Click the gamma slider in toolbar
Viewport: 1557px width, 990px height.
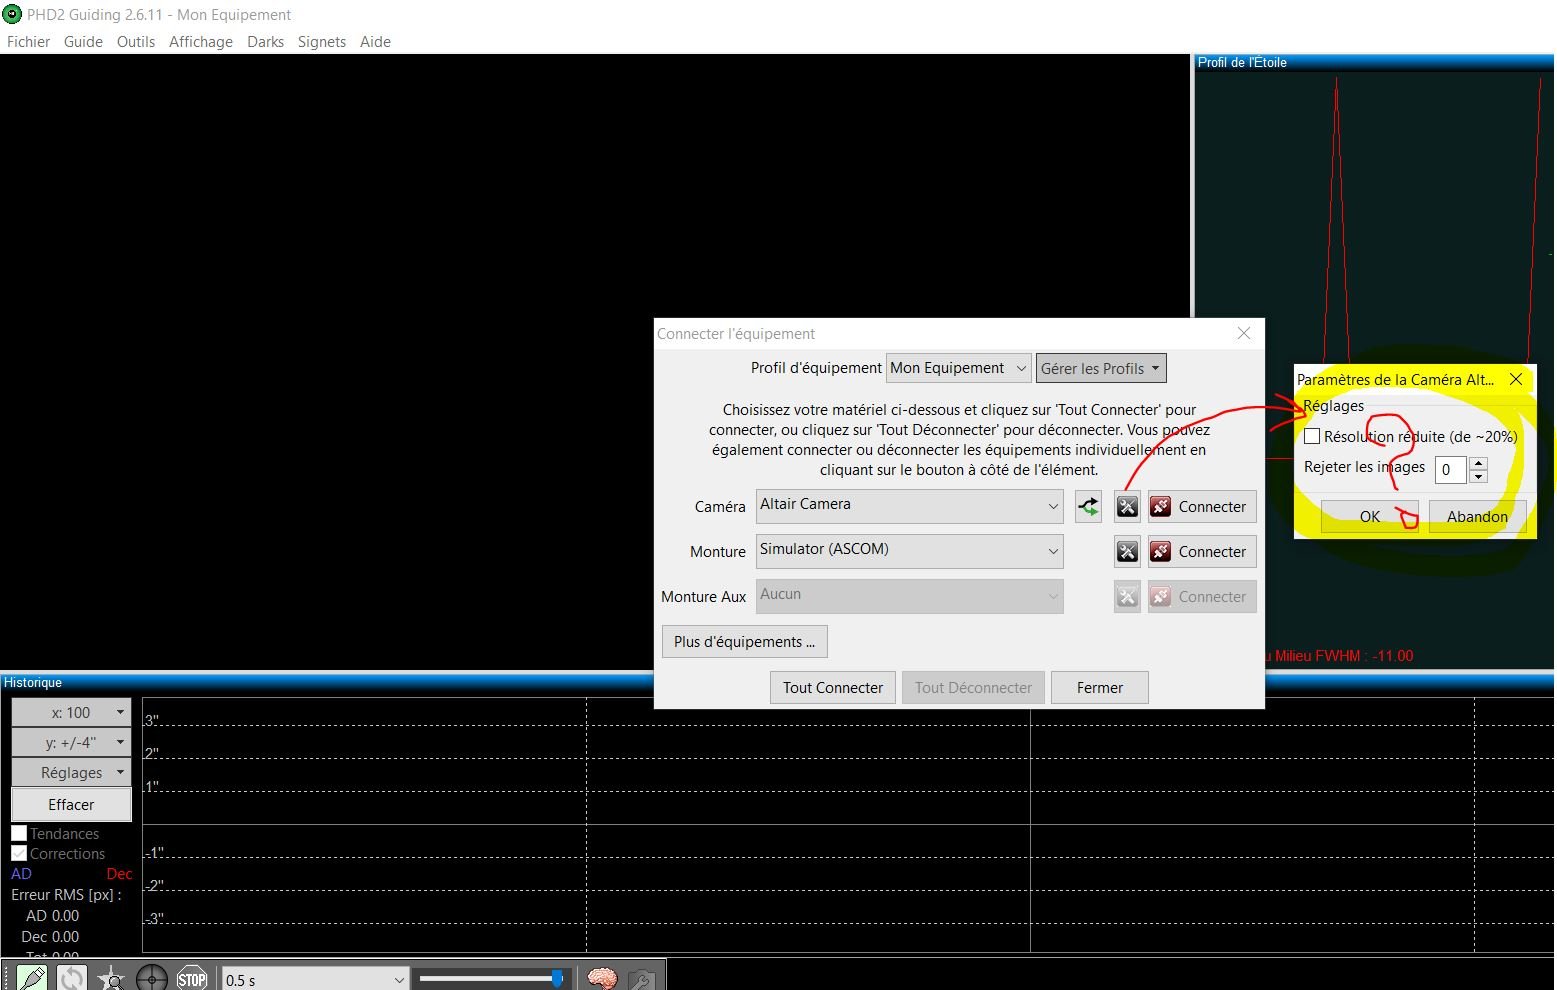click(490, 978)
